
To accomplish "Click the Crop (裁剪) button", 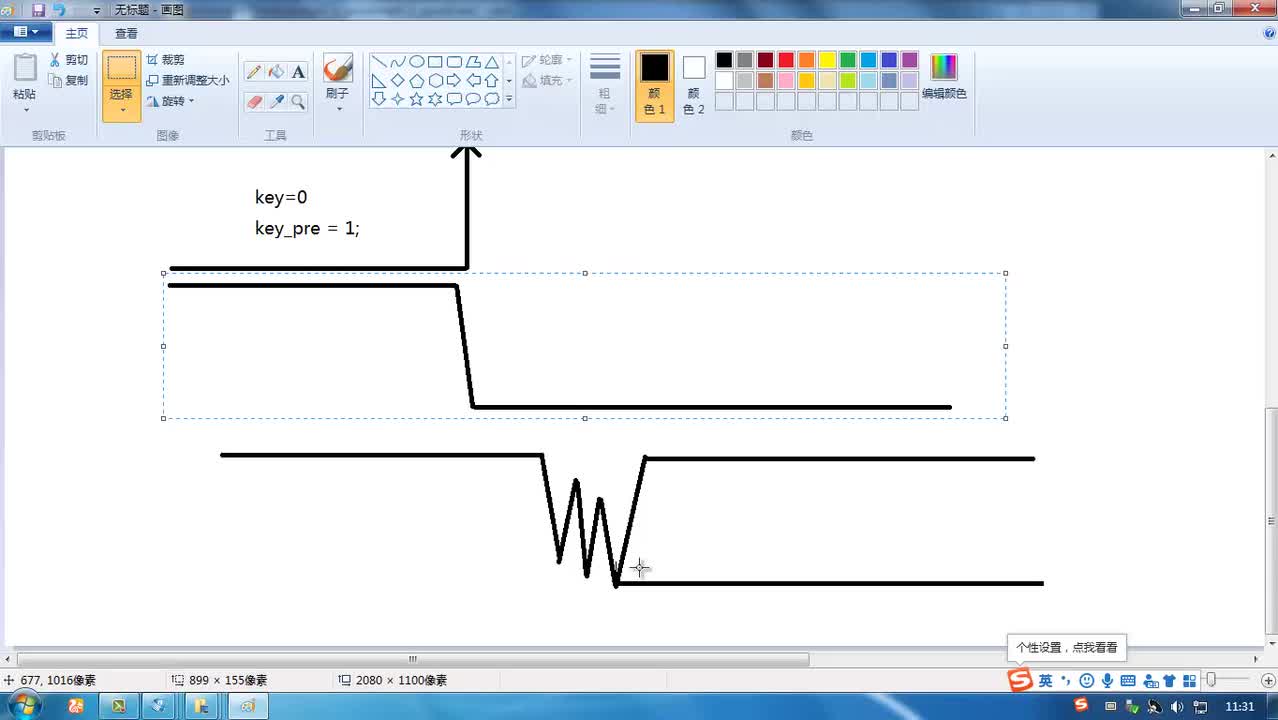I will coord(166,60).
